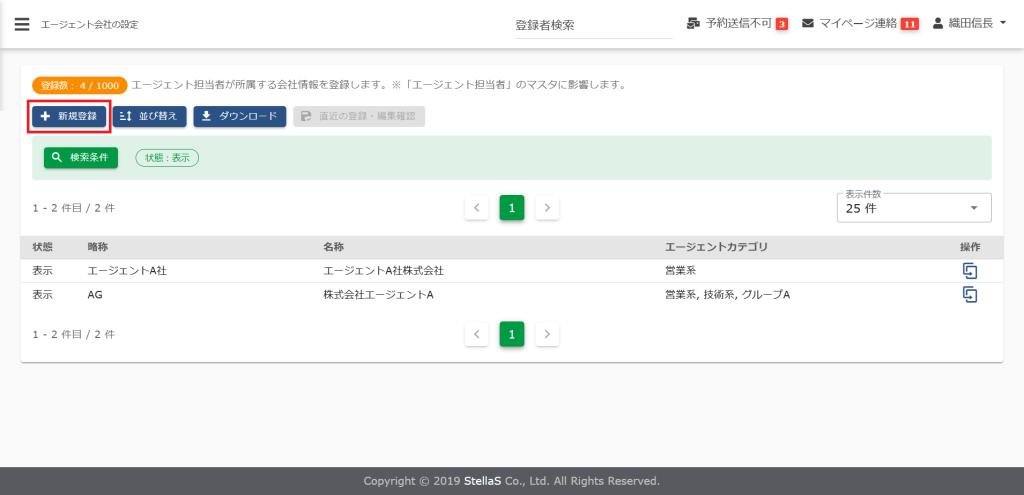Image resolution: width=1024 pixels, height=495 pixels.
Task: Click bottom pagination previous arrow
Action: click(x=477, y=334)
